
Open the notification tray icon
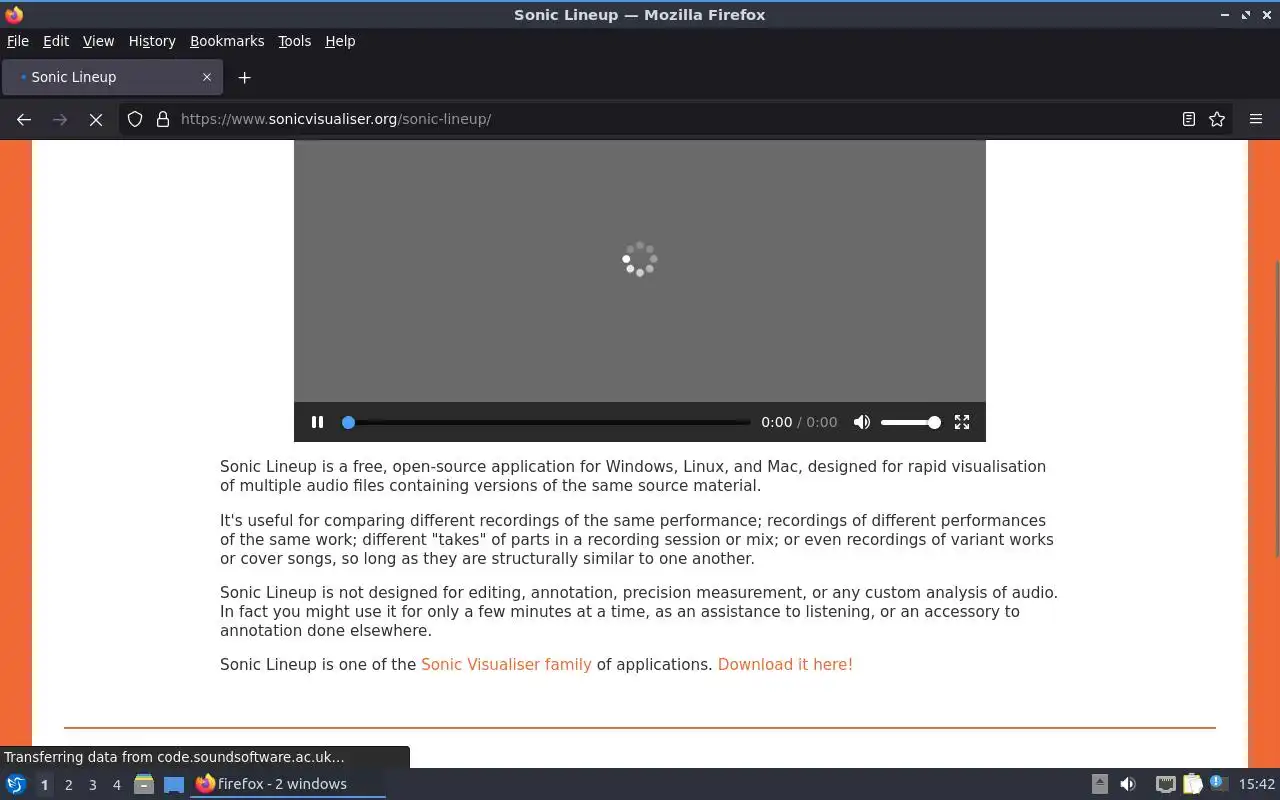[x=1218, y=783]
